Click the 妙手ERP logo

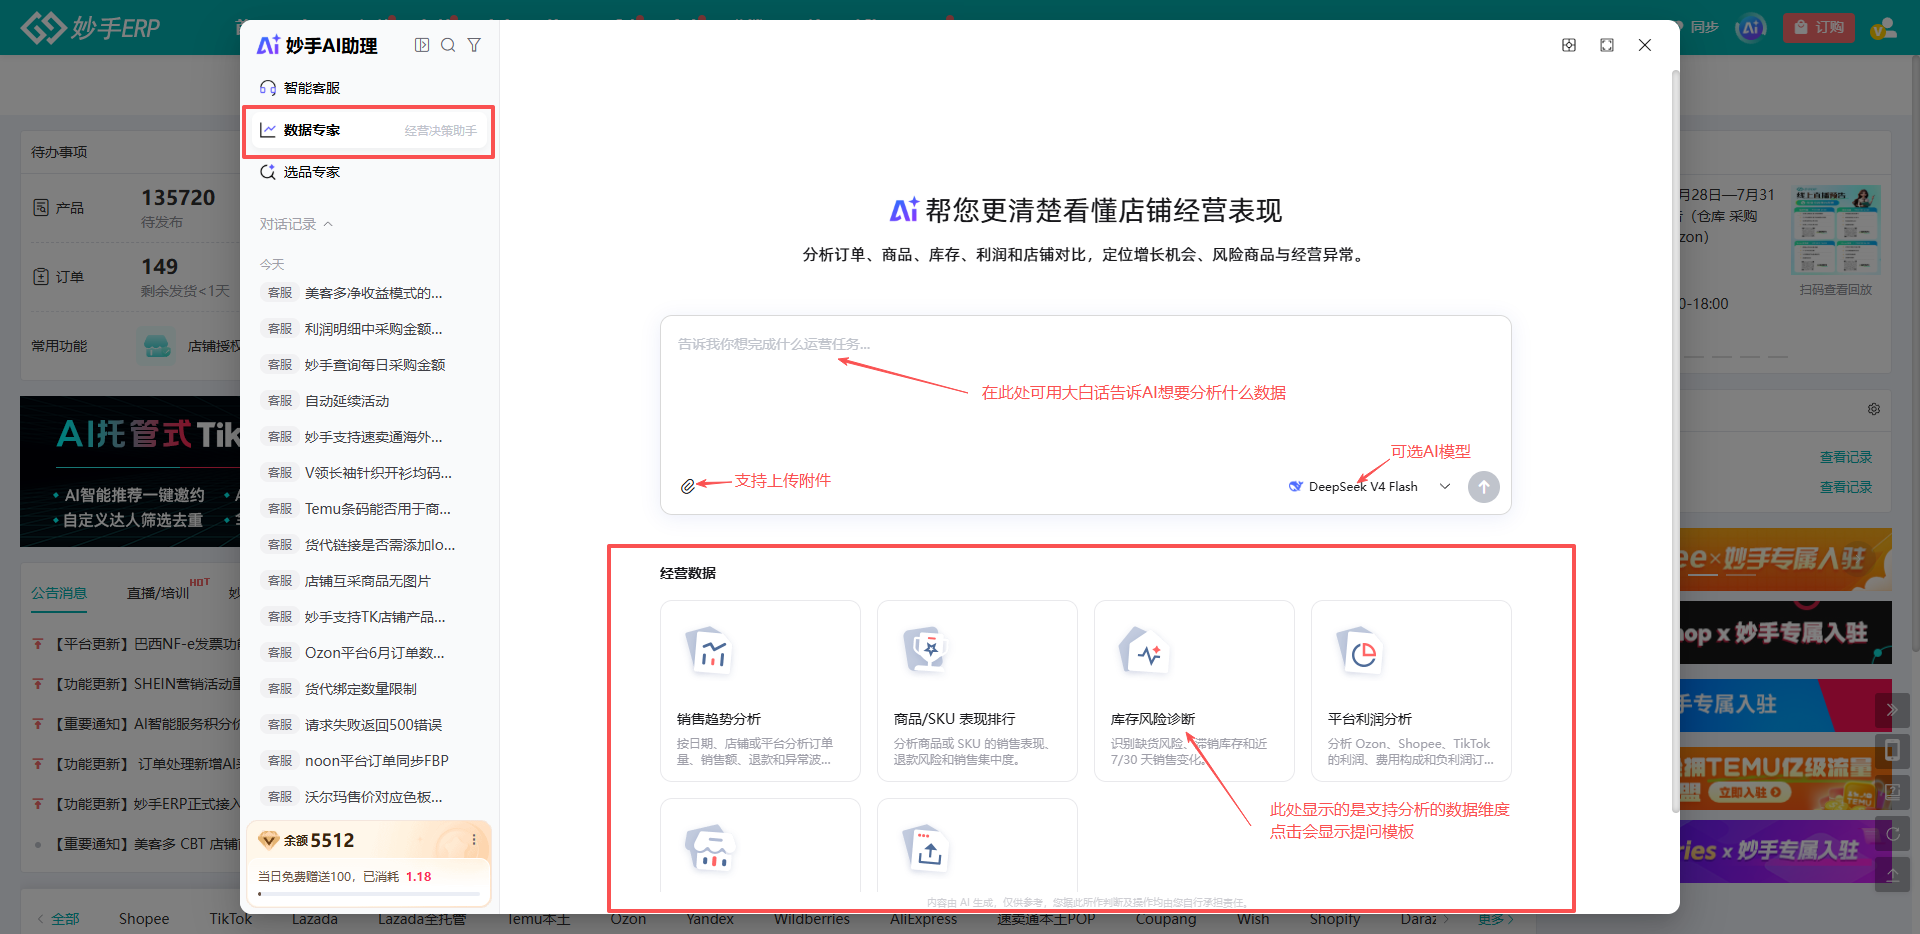(x=92, y=27)
